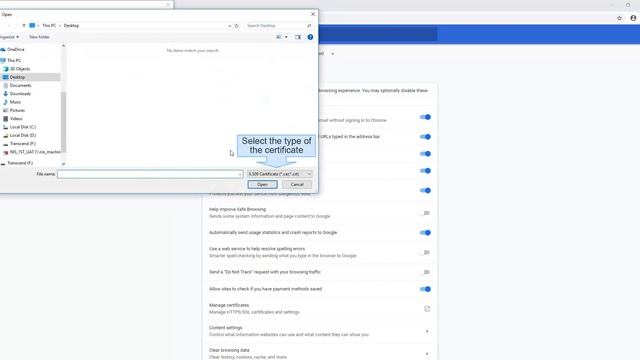Click the Cancel button in the dialog
This screenshot has width=640, height=360.
click(x=297, y=184)
